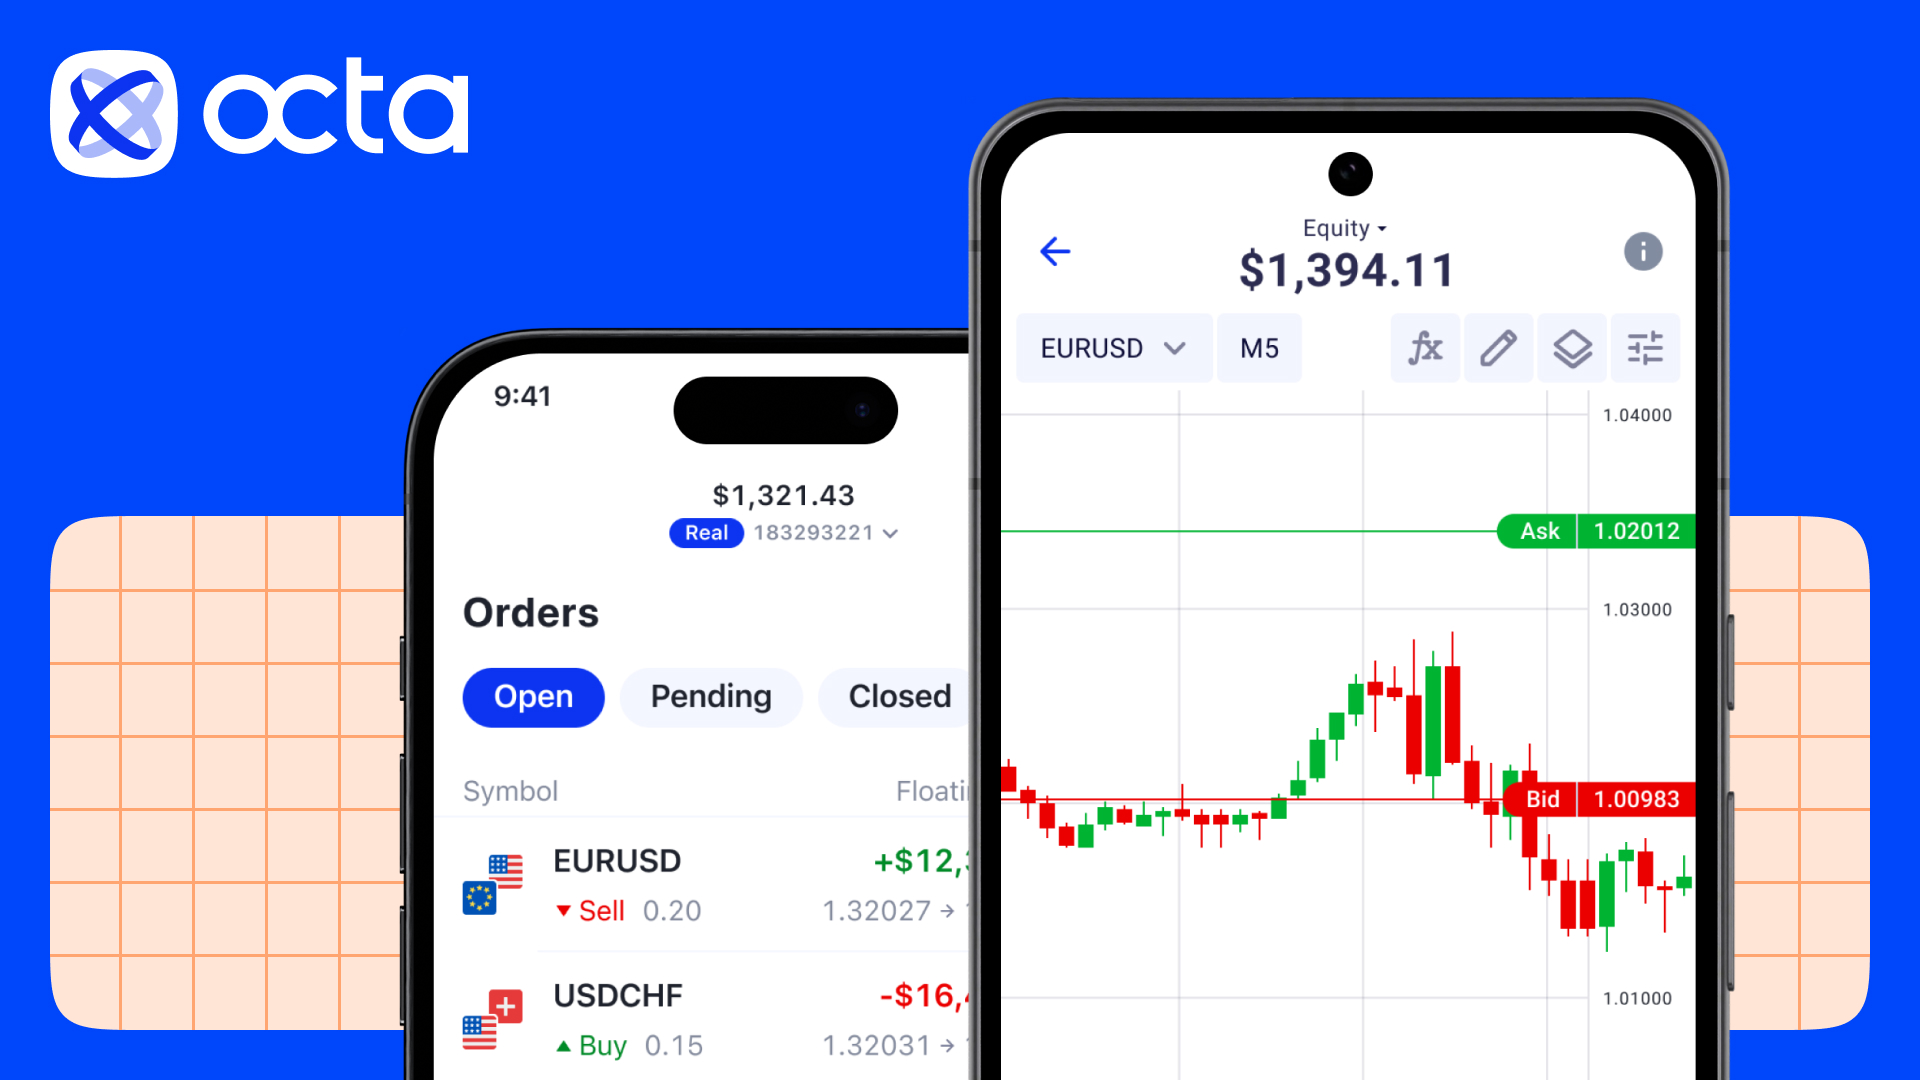Open the layers panel icon
The image size is (1920, 1080).
(1572, 348)
